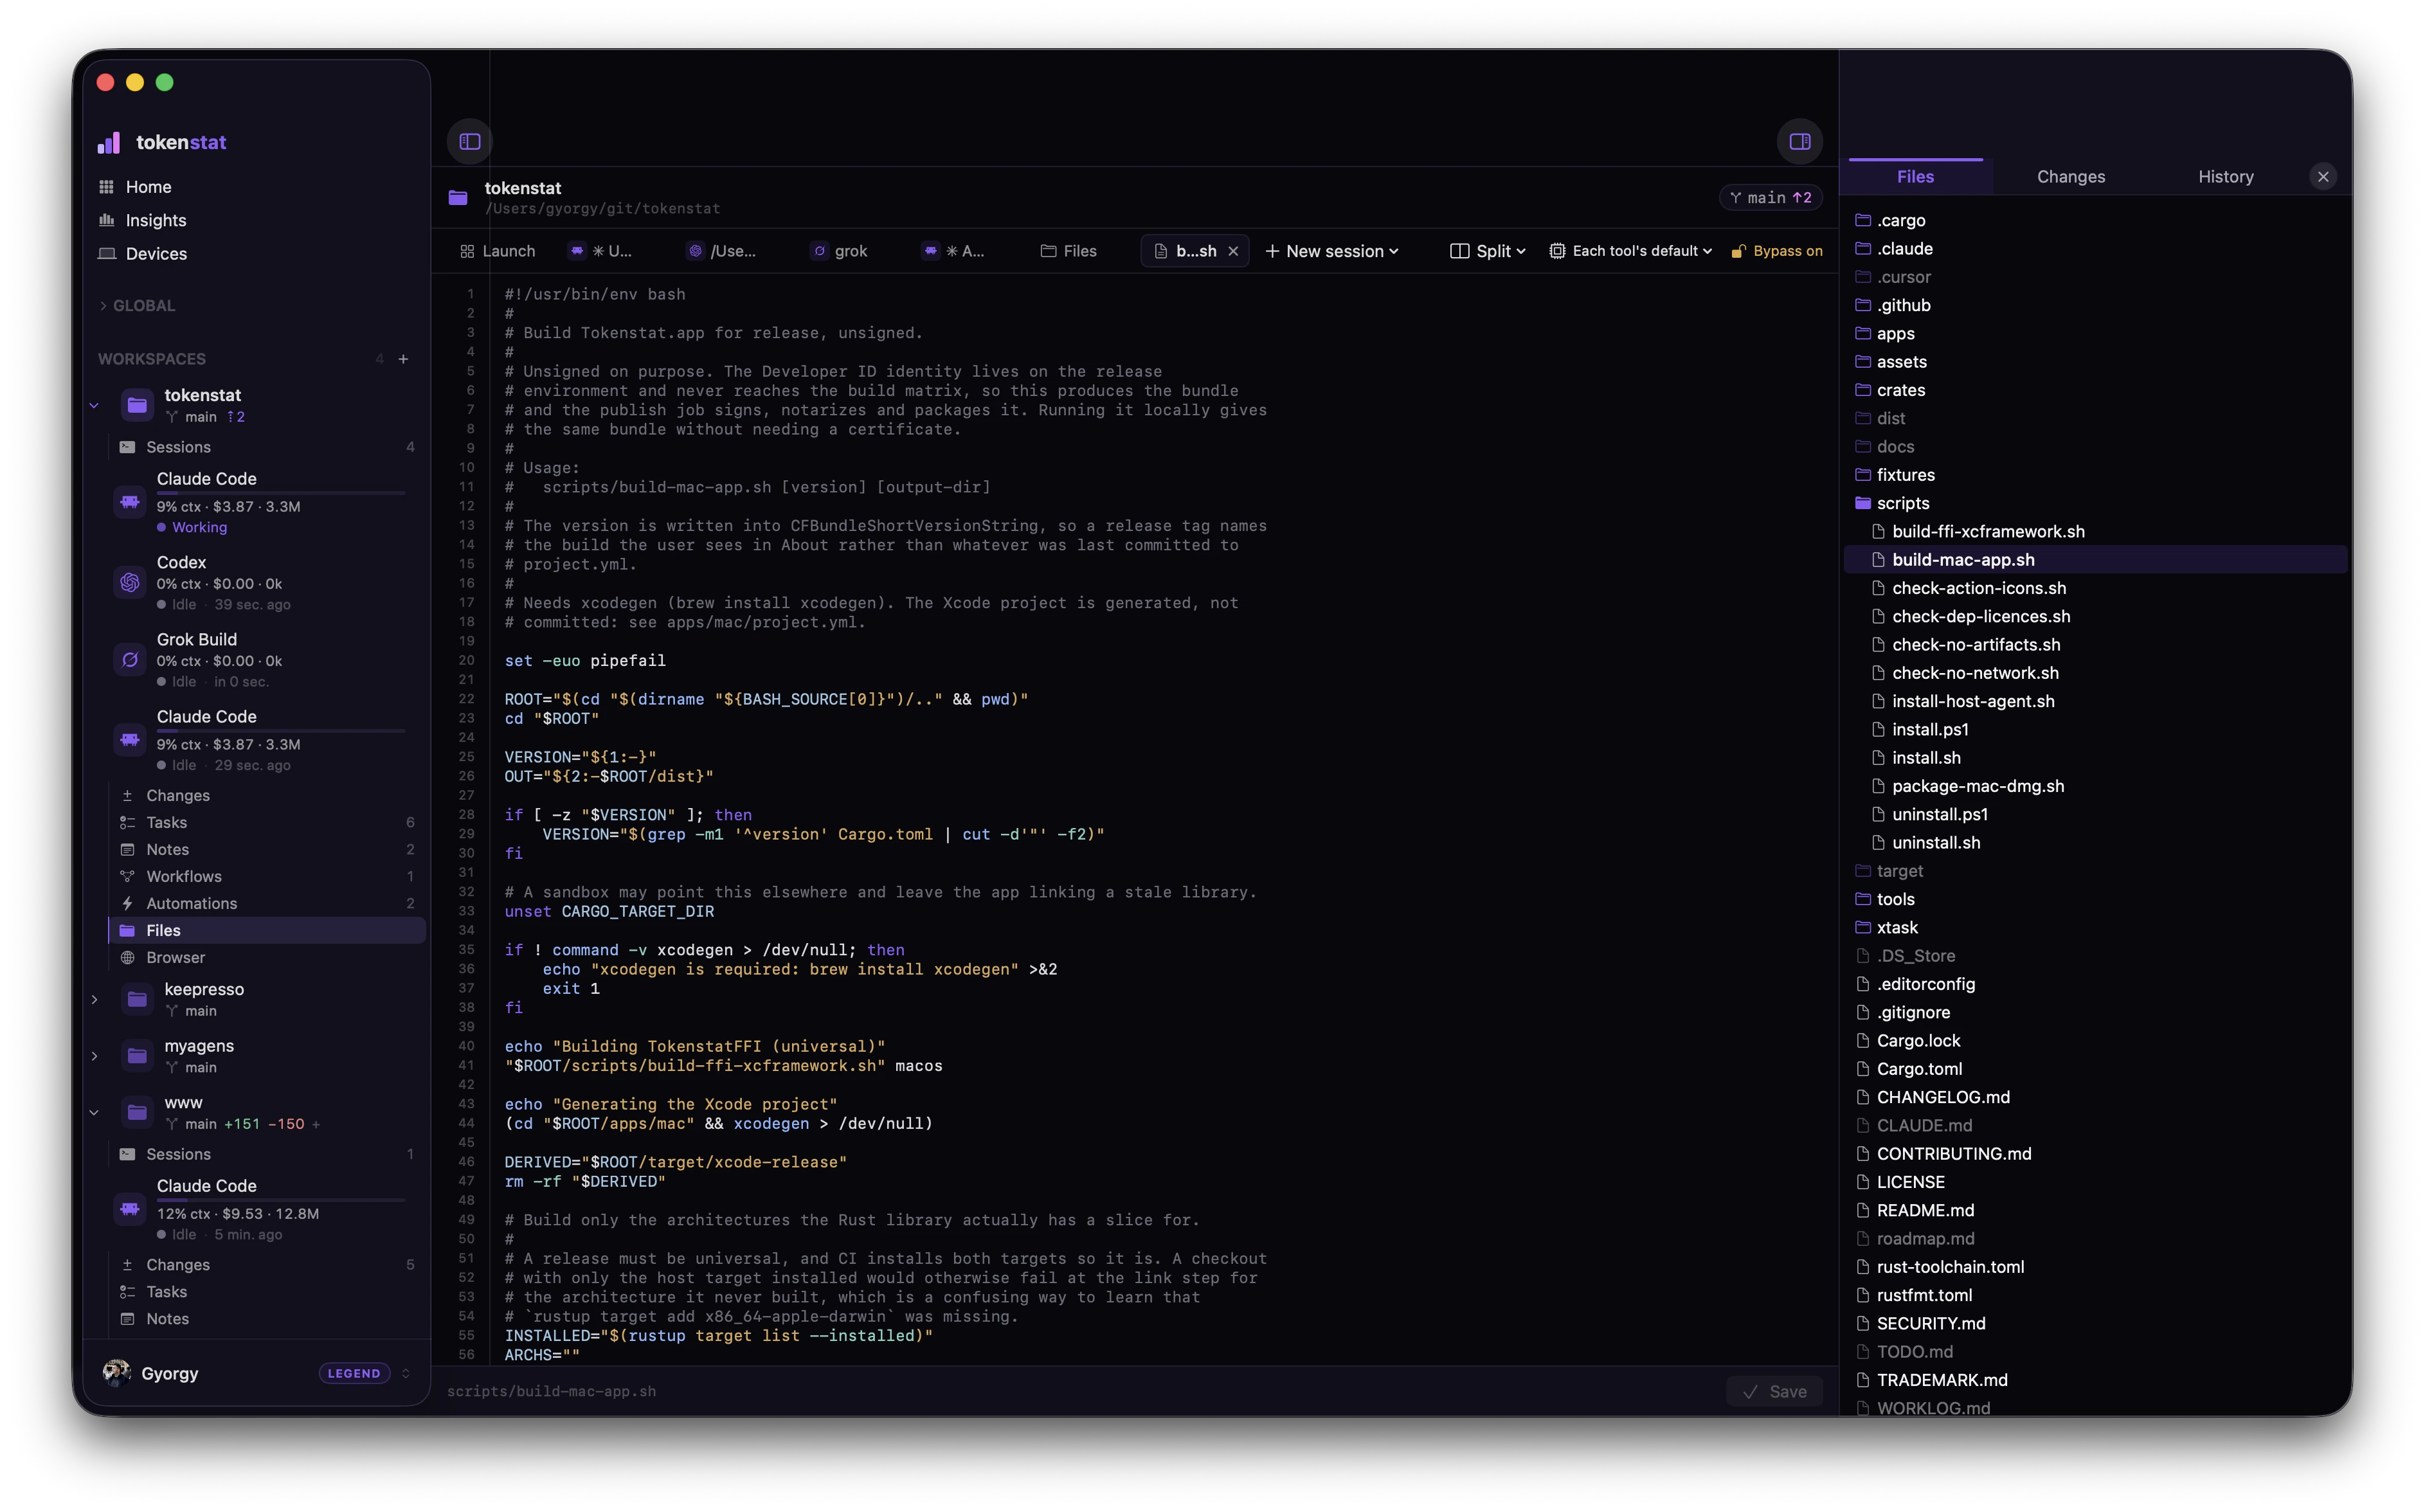2425x1512 pixels.
Task: Switch to the History panel tab
Action: 2225,177
